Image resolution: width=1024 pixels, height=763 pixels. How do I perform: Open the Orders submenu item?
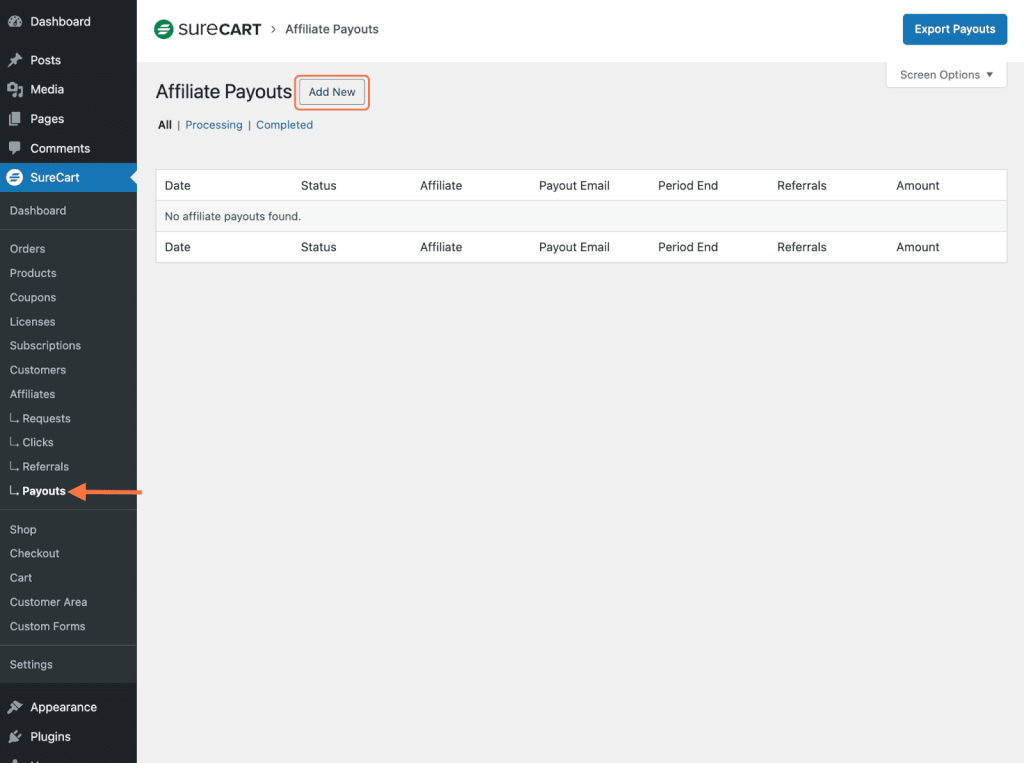27,249
